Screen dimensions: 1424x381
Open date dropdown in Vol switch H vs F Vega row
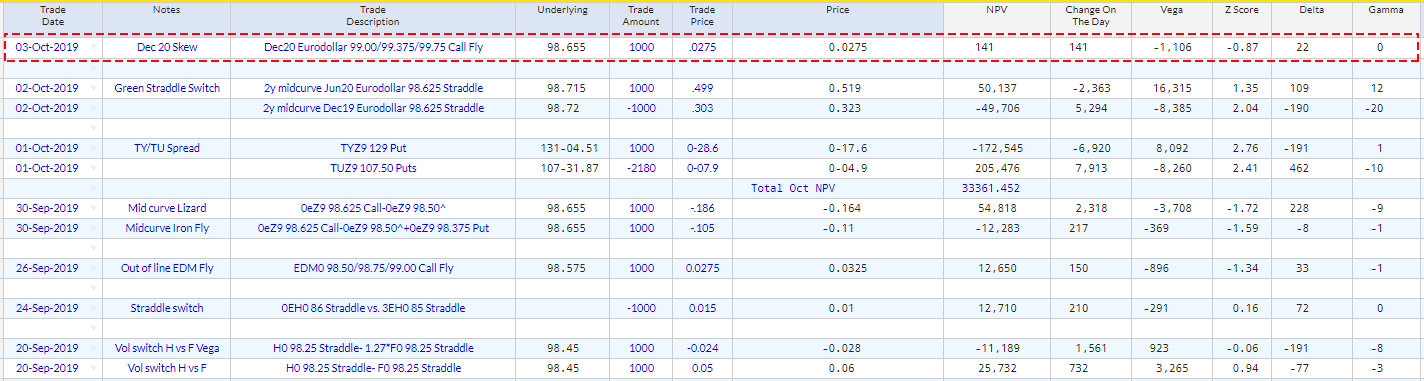coord(95,348)
